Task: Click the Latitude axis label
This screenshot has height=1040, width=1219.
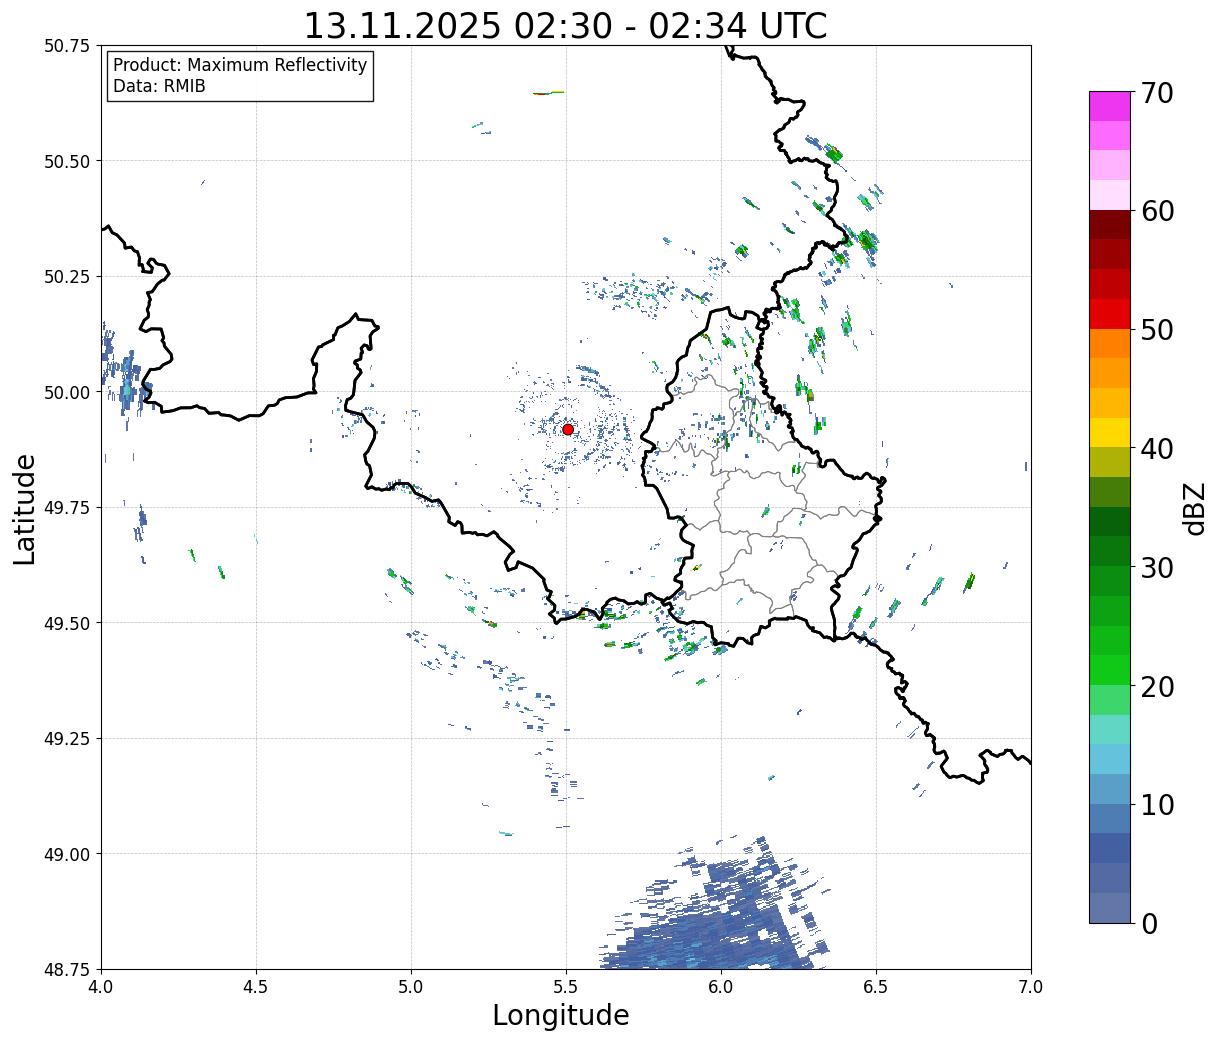Action: click(25, 508)
